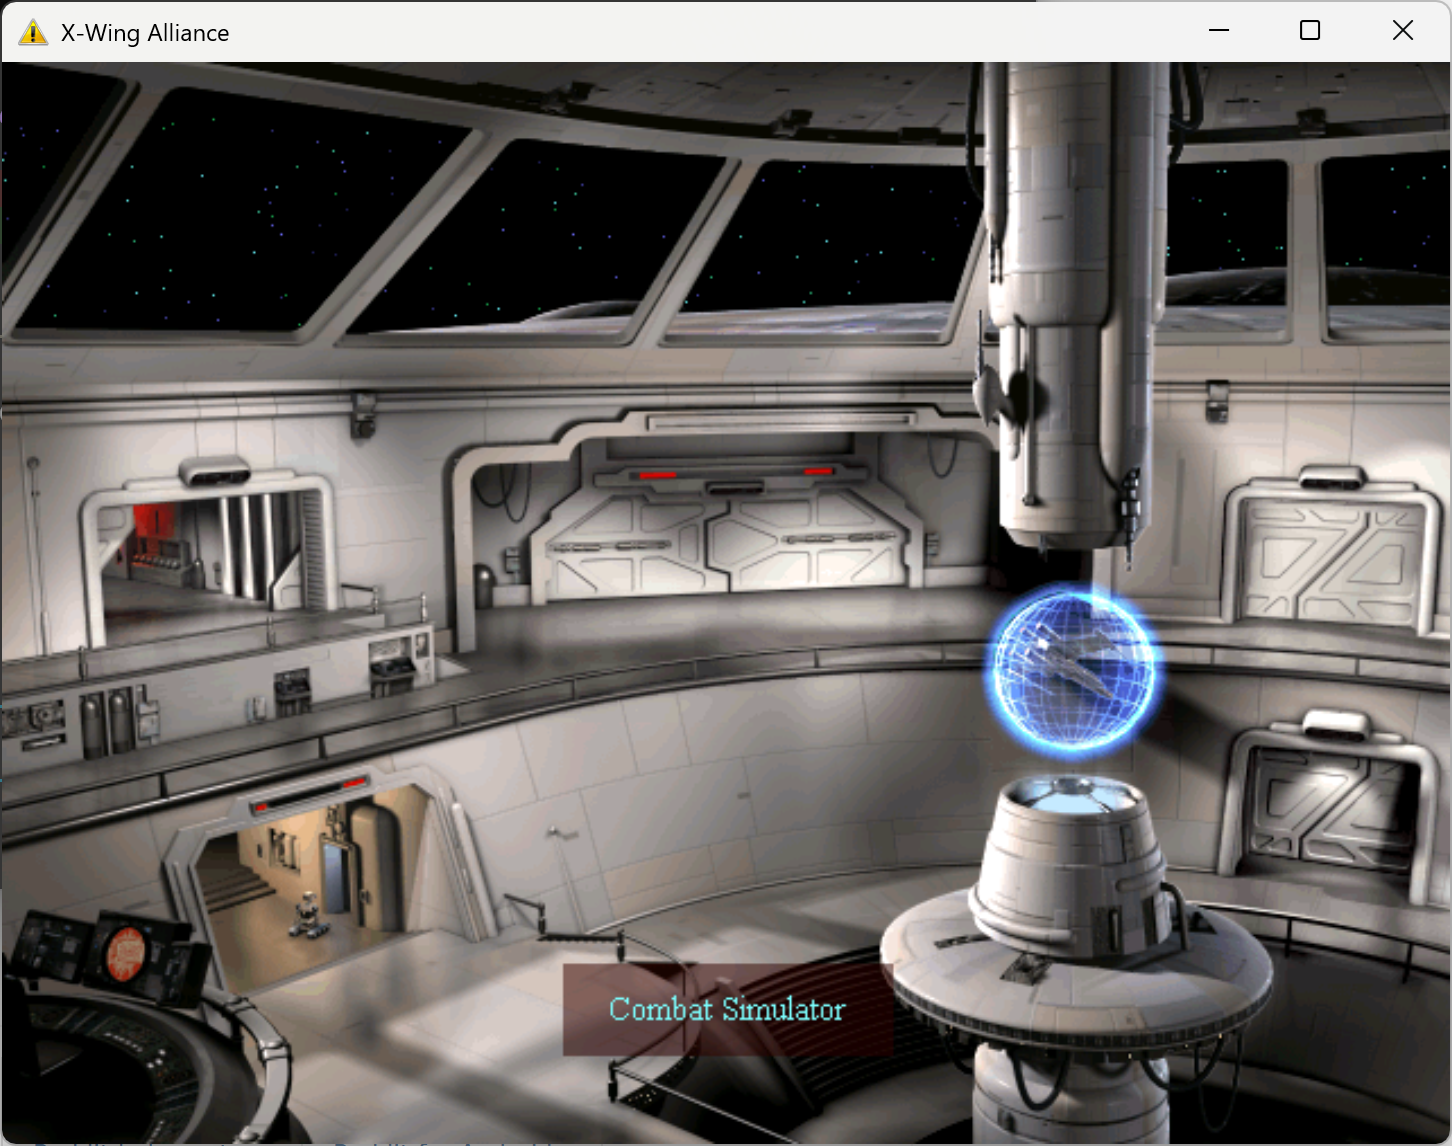Close the X-Wing Alliance window

coord(1403,31)
